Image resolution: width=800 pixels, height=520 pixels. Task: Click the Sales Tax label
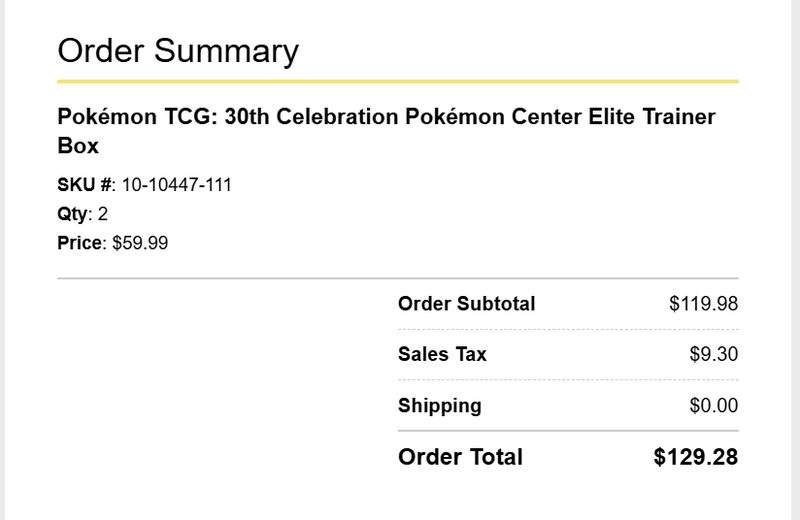[x=442, y=354]
